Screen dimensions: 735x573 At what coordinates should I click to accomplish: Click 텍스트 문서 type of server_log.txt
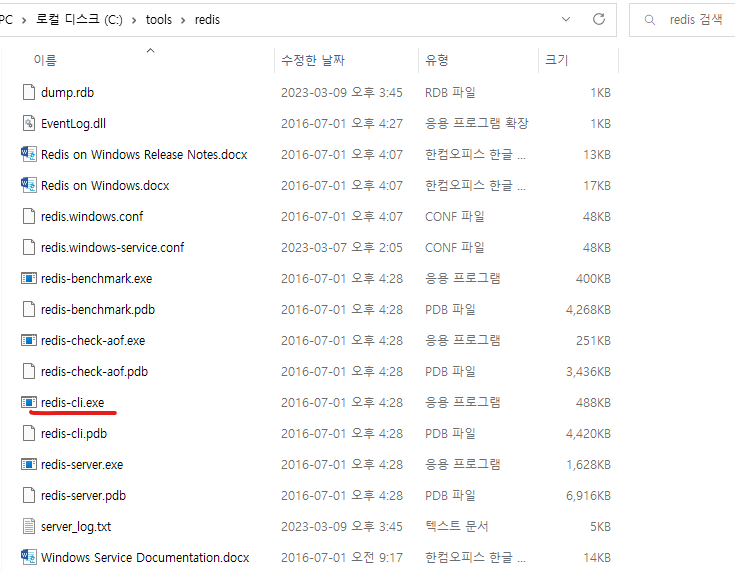point(457,526)
